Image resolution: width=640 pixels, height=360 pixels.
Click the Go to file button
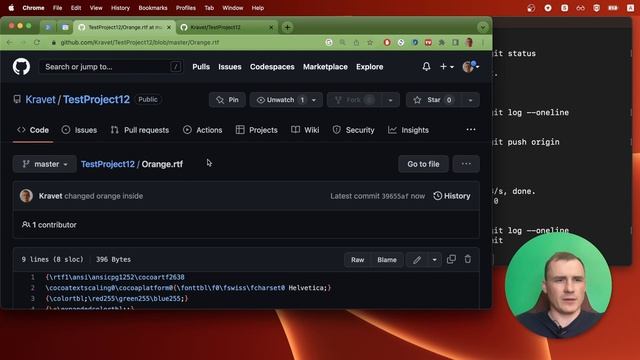point(423,164)
